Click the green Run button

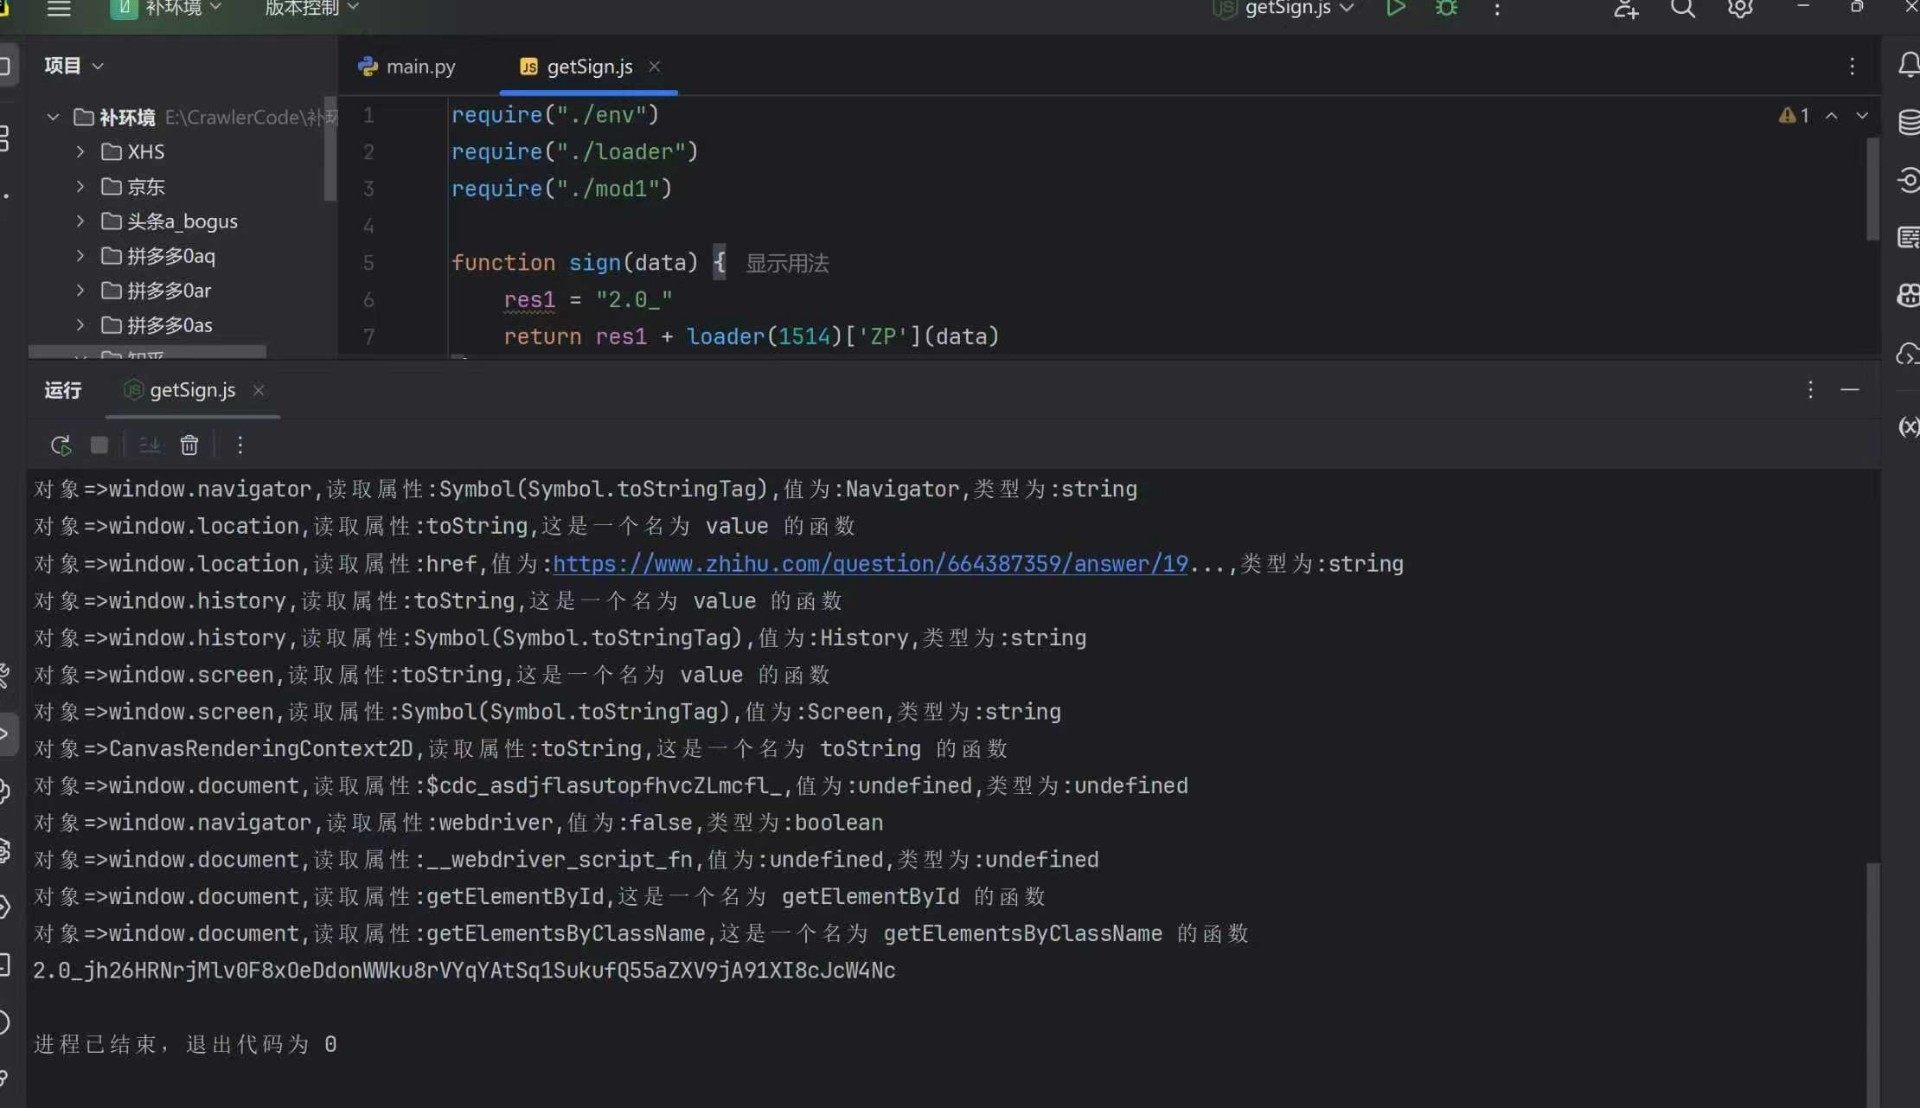tap(1395, 8)
